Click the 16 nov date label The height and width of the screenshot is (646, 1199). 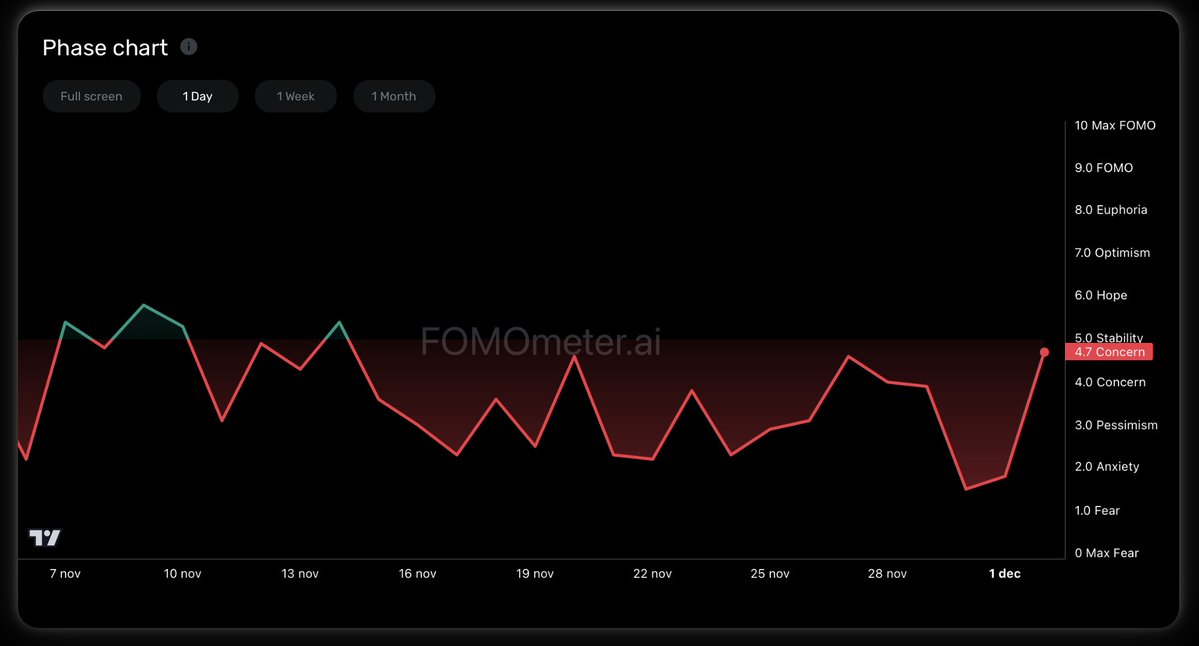pos(417,573)
